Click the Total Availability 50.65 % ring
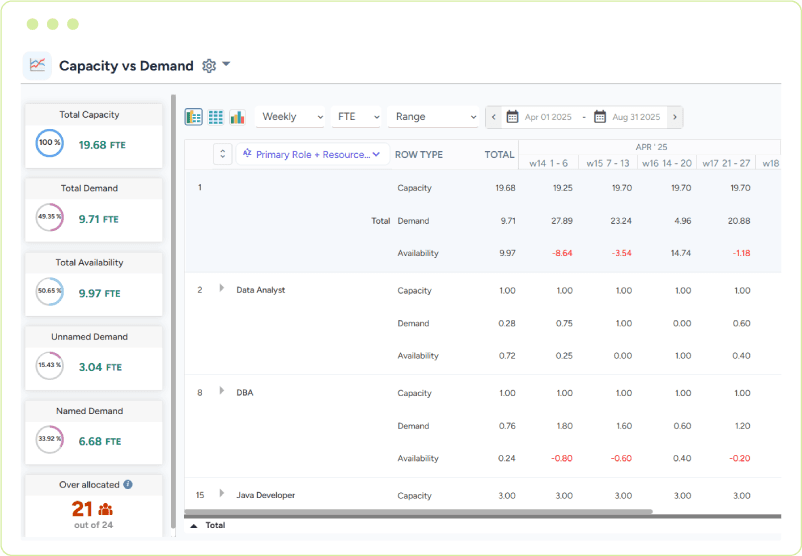802x556 pixels. tap(50, 291)
